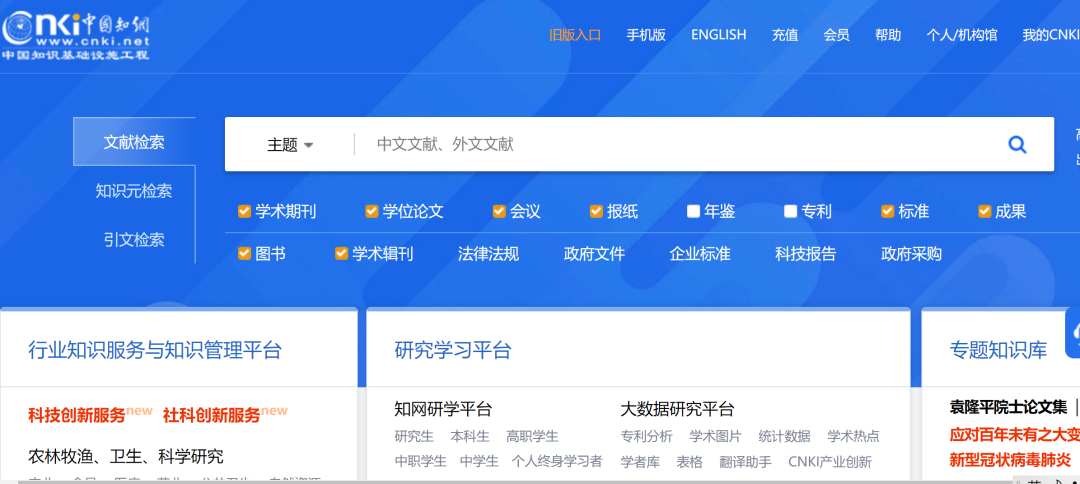Open the 研究生 link
The width and height of the screenshot is (1080, 484).
[415, 436]
